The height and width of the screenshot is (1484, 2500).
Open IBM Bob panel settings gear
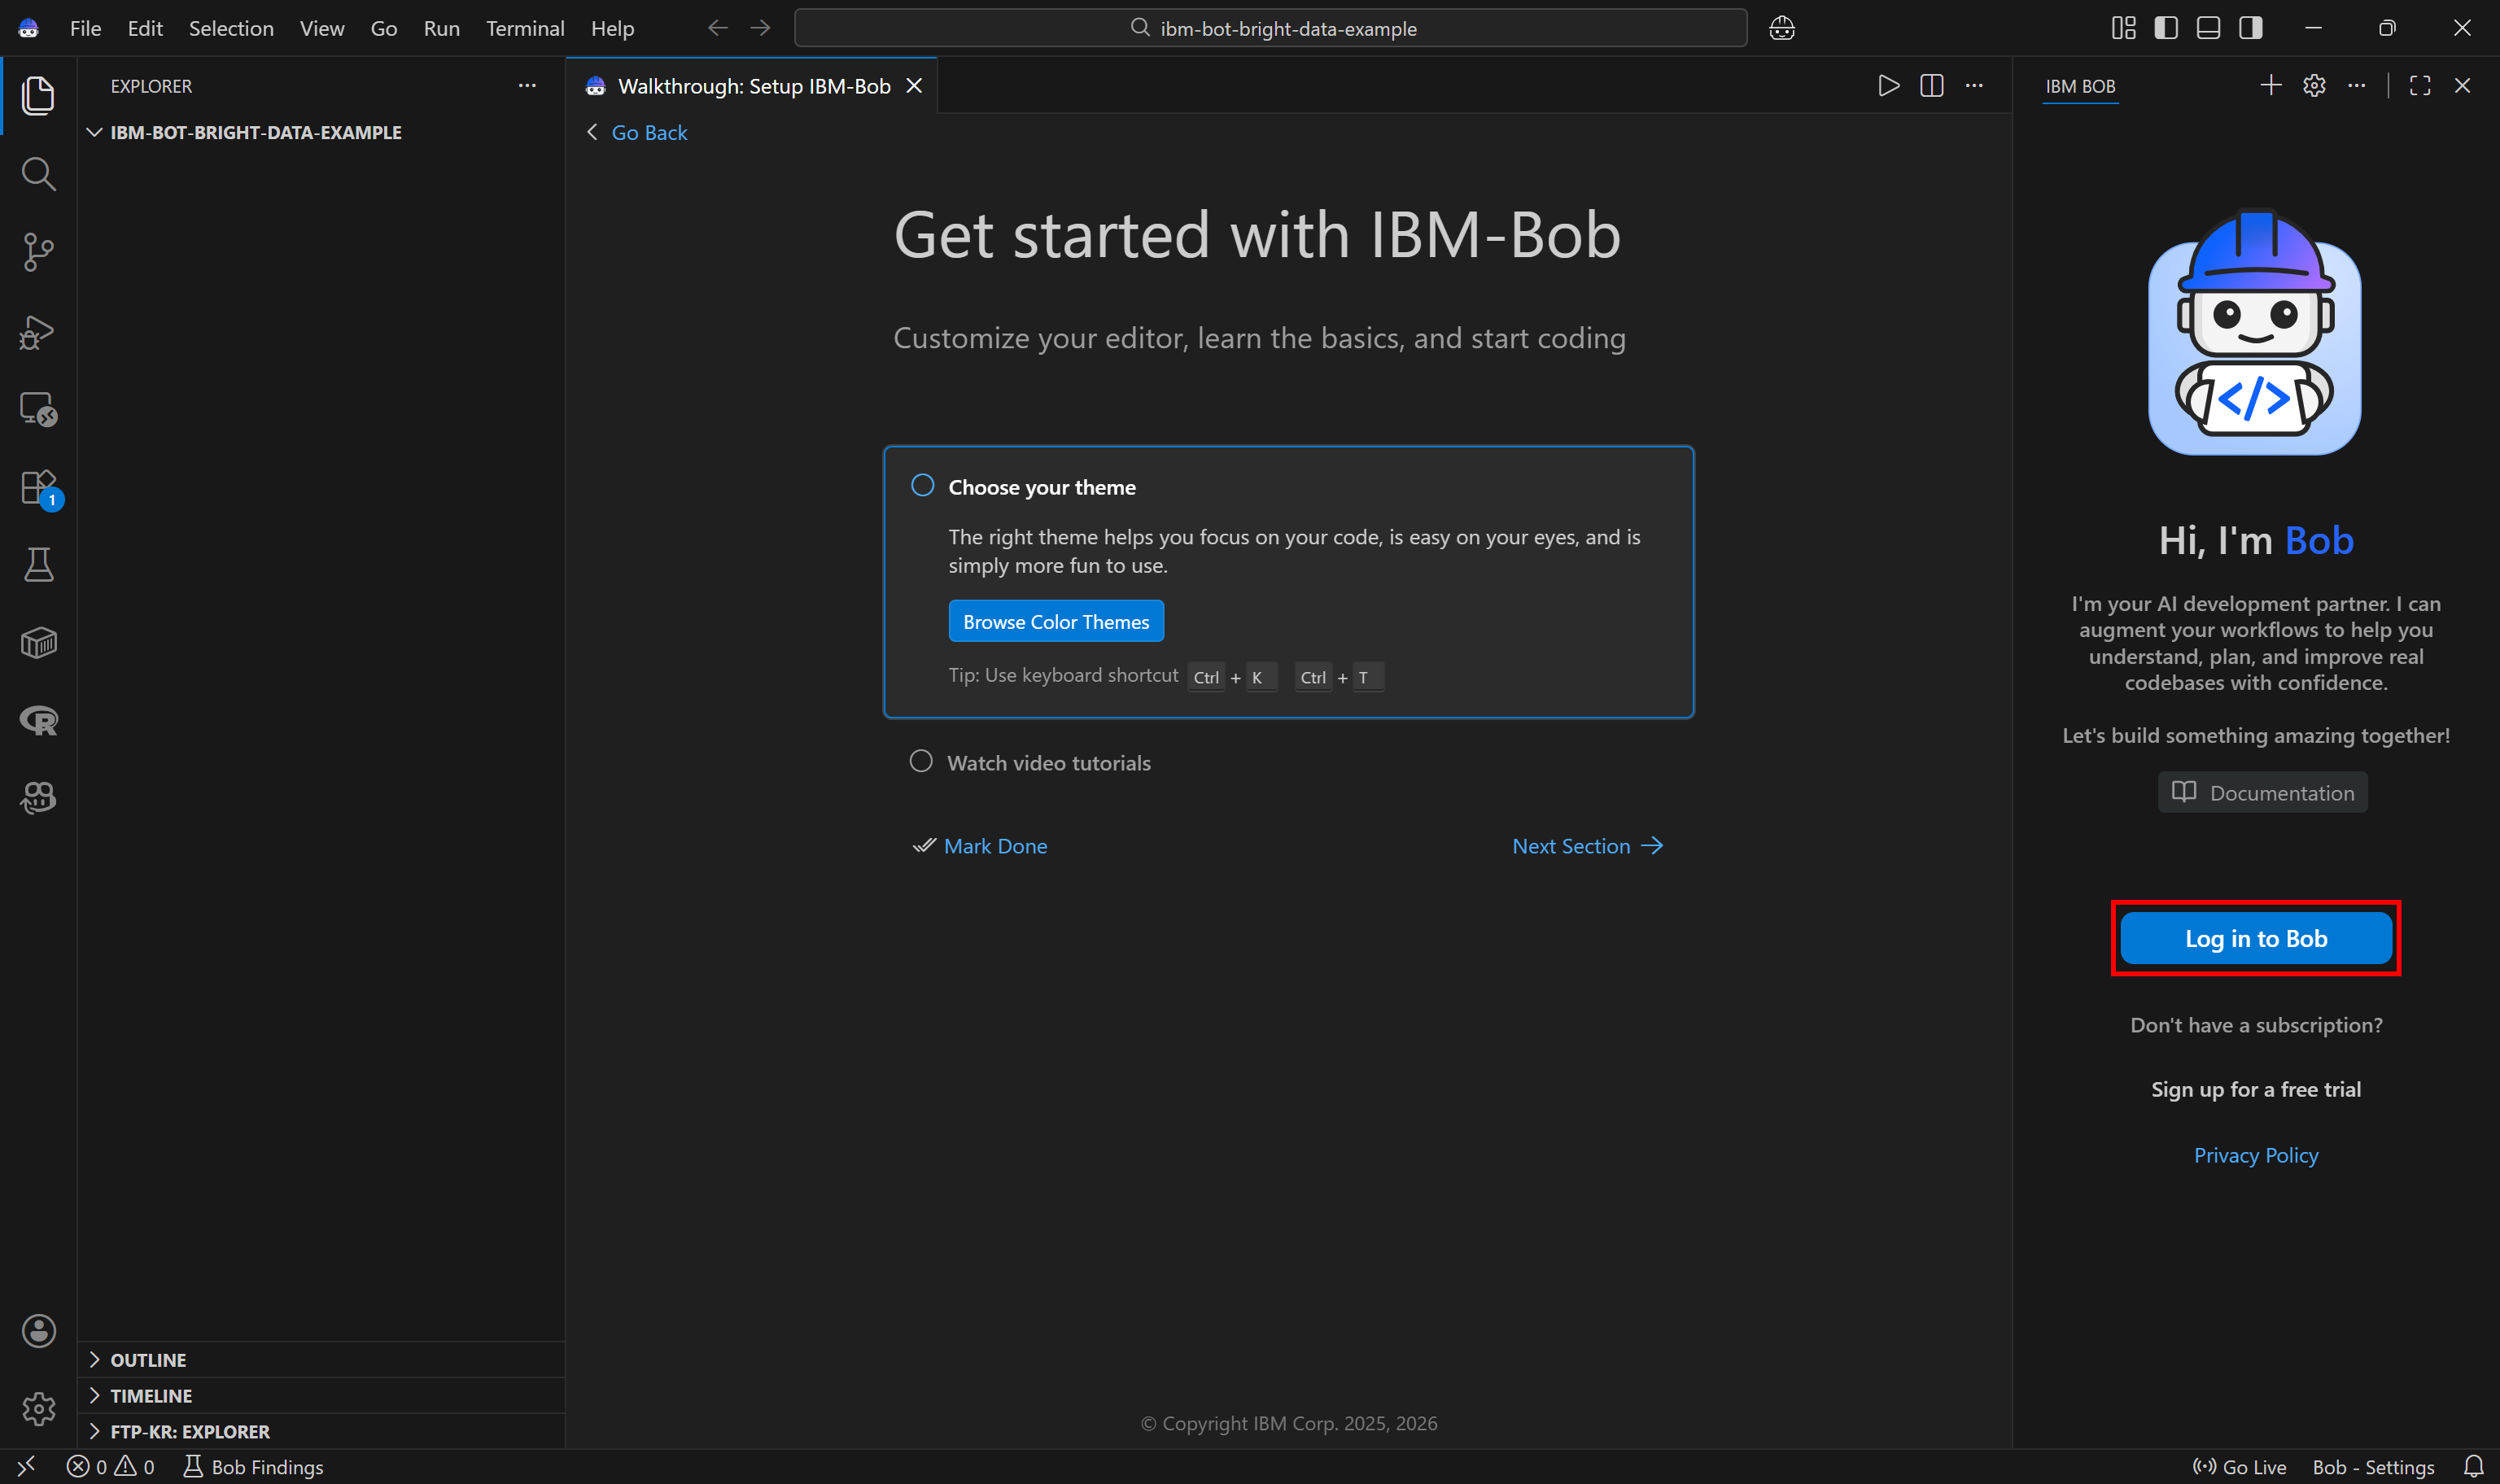(2314, 86)
